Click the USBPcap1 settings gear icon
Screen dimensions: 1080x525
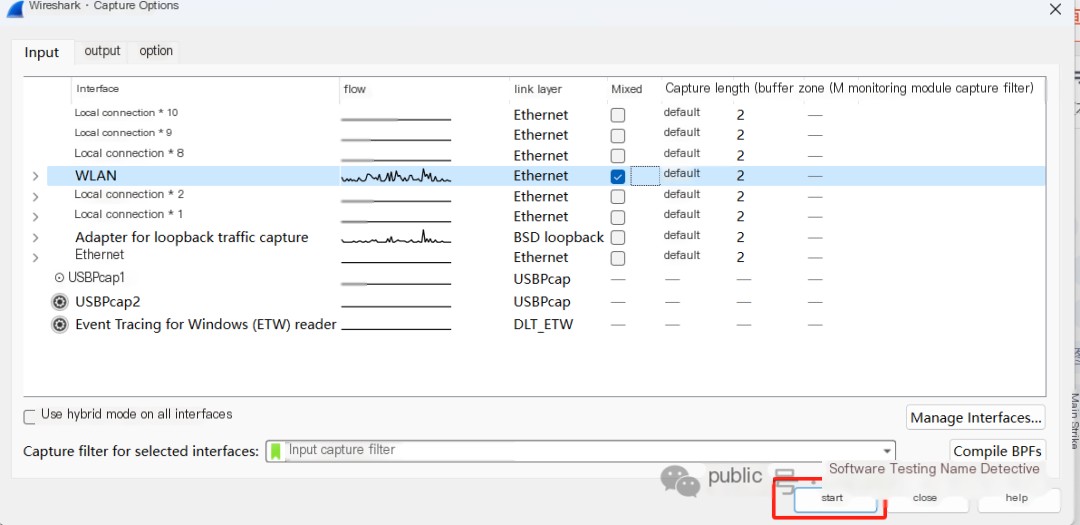pos(59,278)
